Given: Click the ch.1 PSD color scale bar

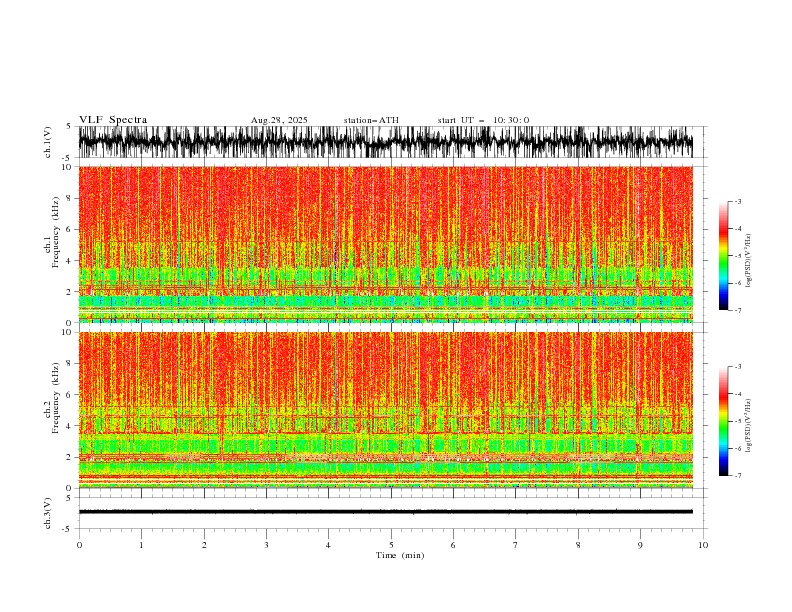Looking at the screenshot, I should pos(723,256).
